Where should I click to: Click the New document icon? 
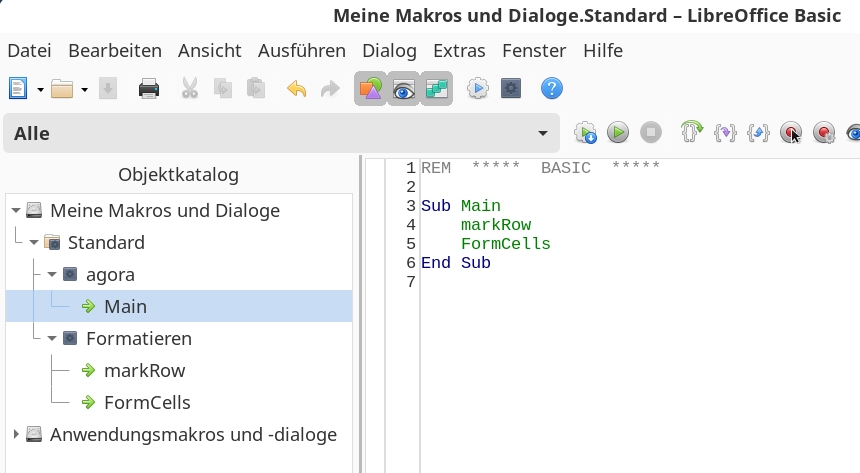tap(18, 88)
